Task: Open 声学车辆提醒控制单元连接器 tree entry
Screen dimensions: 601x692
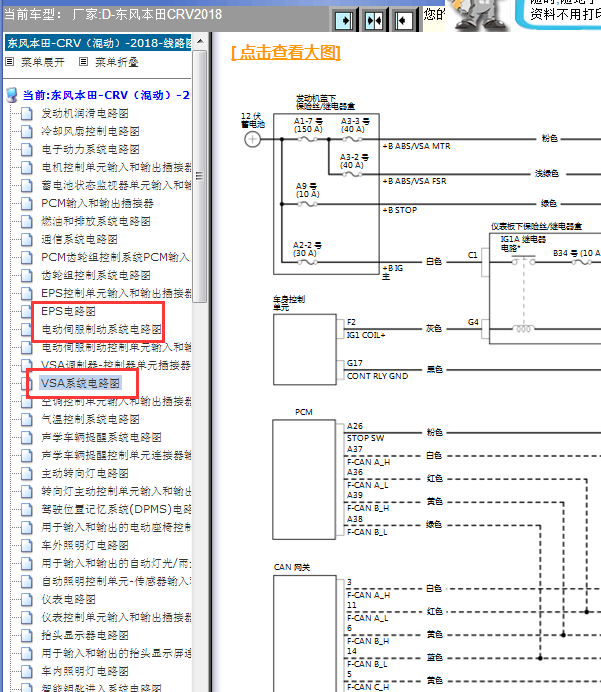Action: [x=116, y=455]
